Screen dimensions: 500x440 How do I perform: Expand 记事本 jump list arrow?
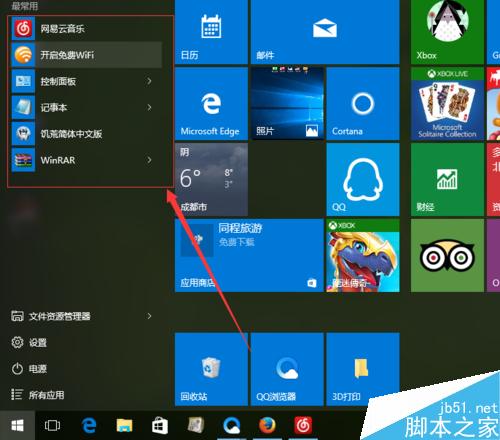[149, 107]
